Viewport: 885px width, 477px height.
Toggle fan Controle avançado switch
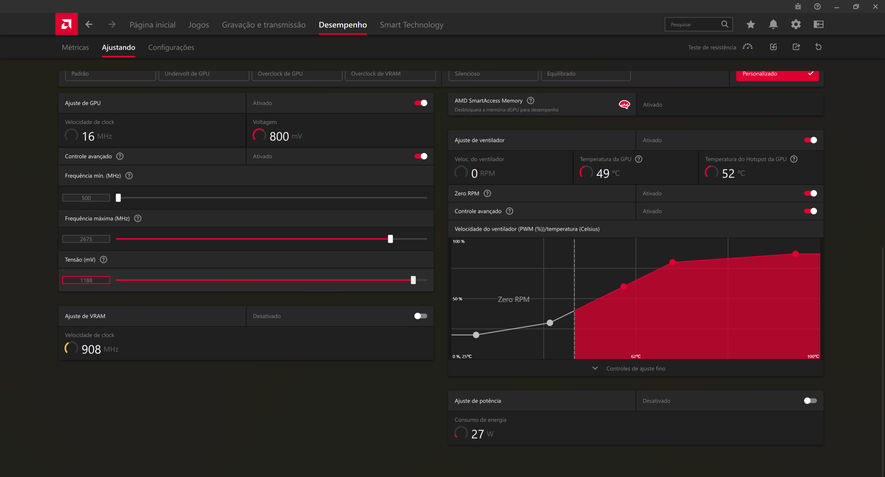(x=810, y=211)
